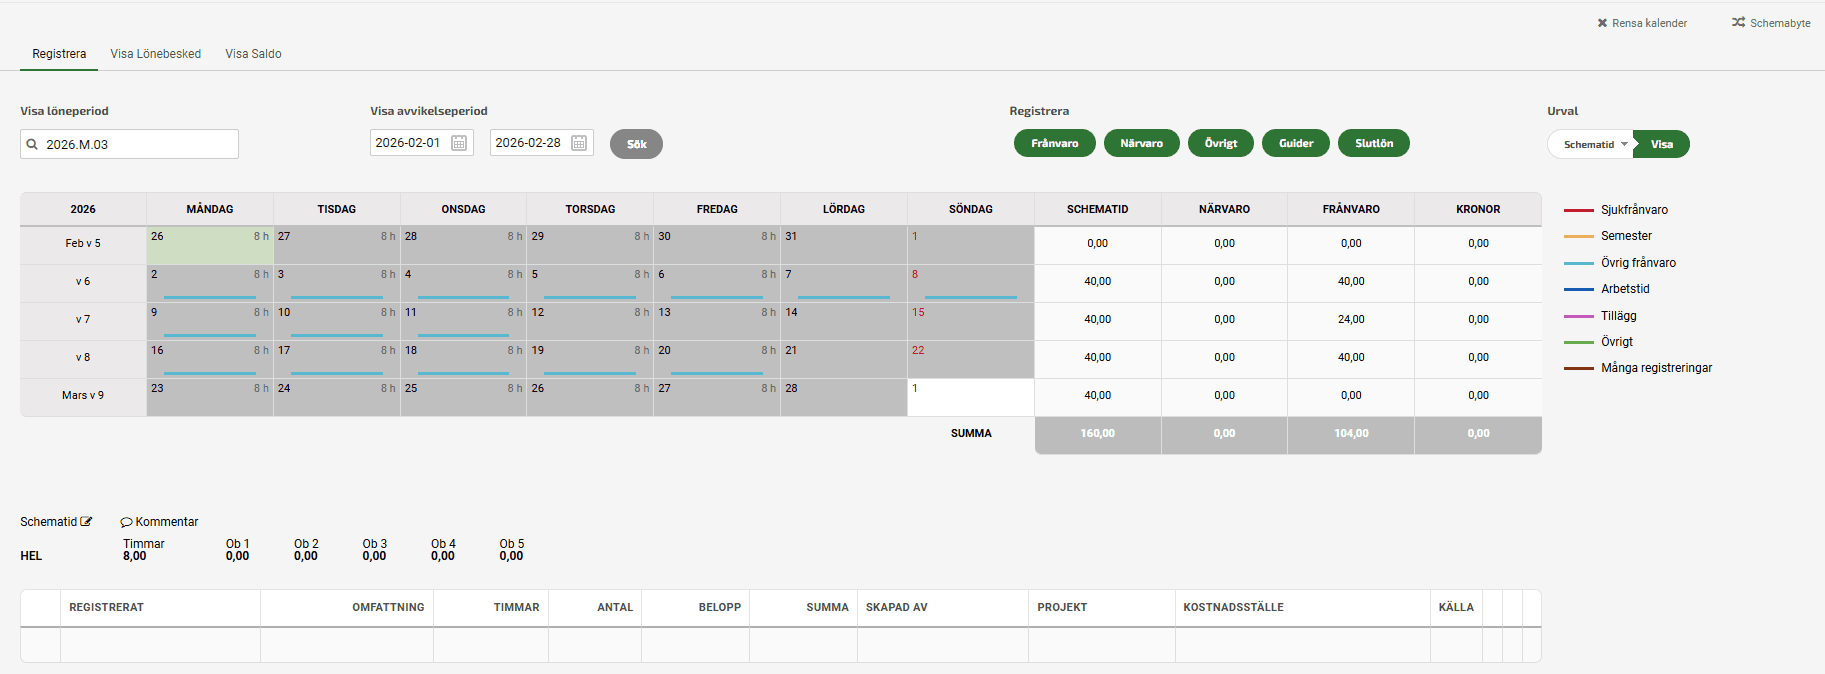Click the Rensa kalender X icon
Viewport: 1825px width, 674px height.
[x=1602, y=23]
